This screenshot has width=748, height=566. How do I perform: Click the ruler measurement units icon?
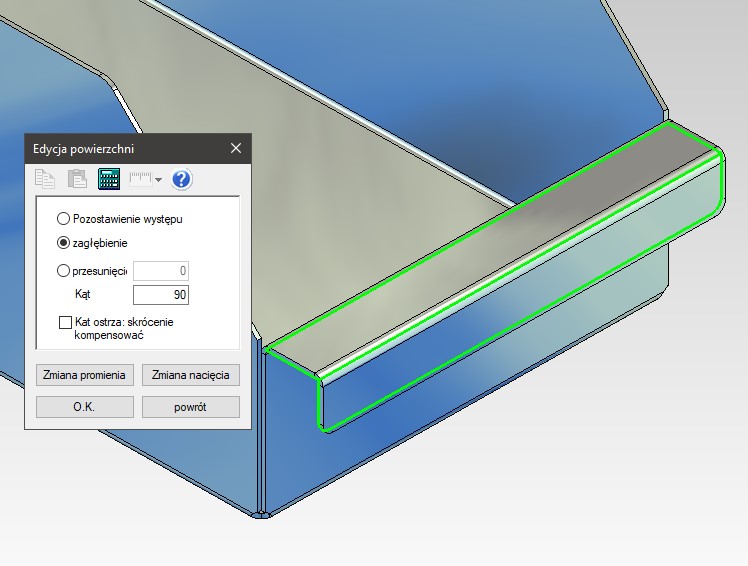[141, 179]
